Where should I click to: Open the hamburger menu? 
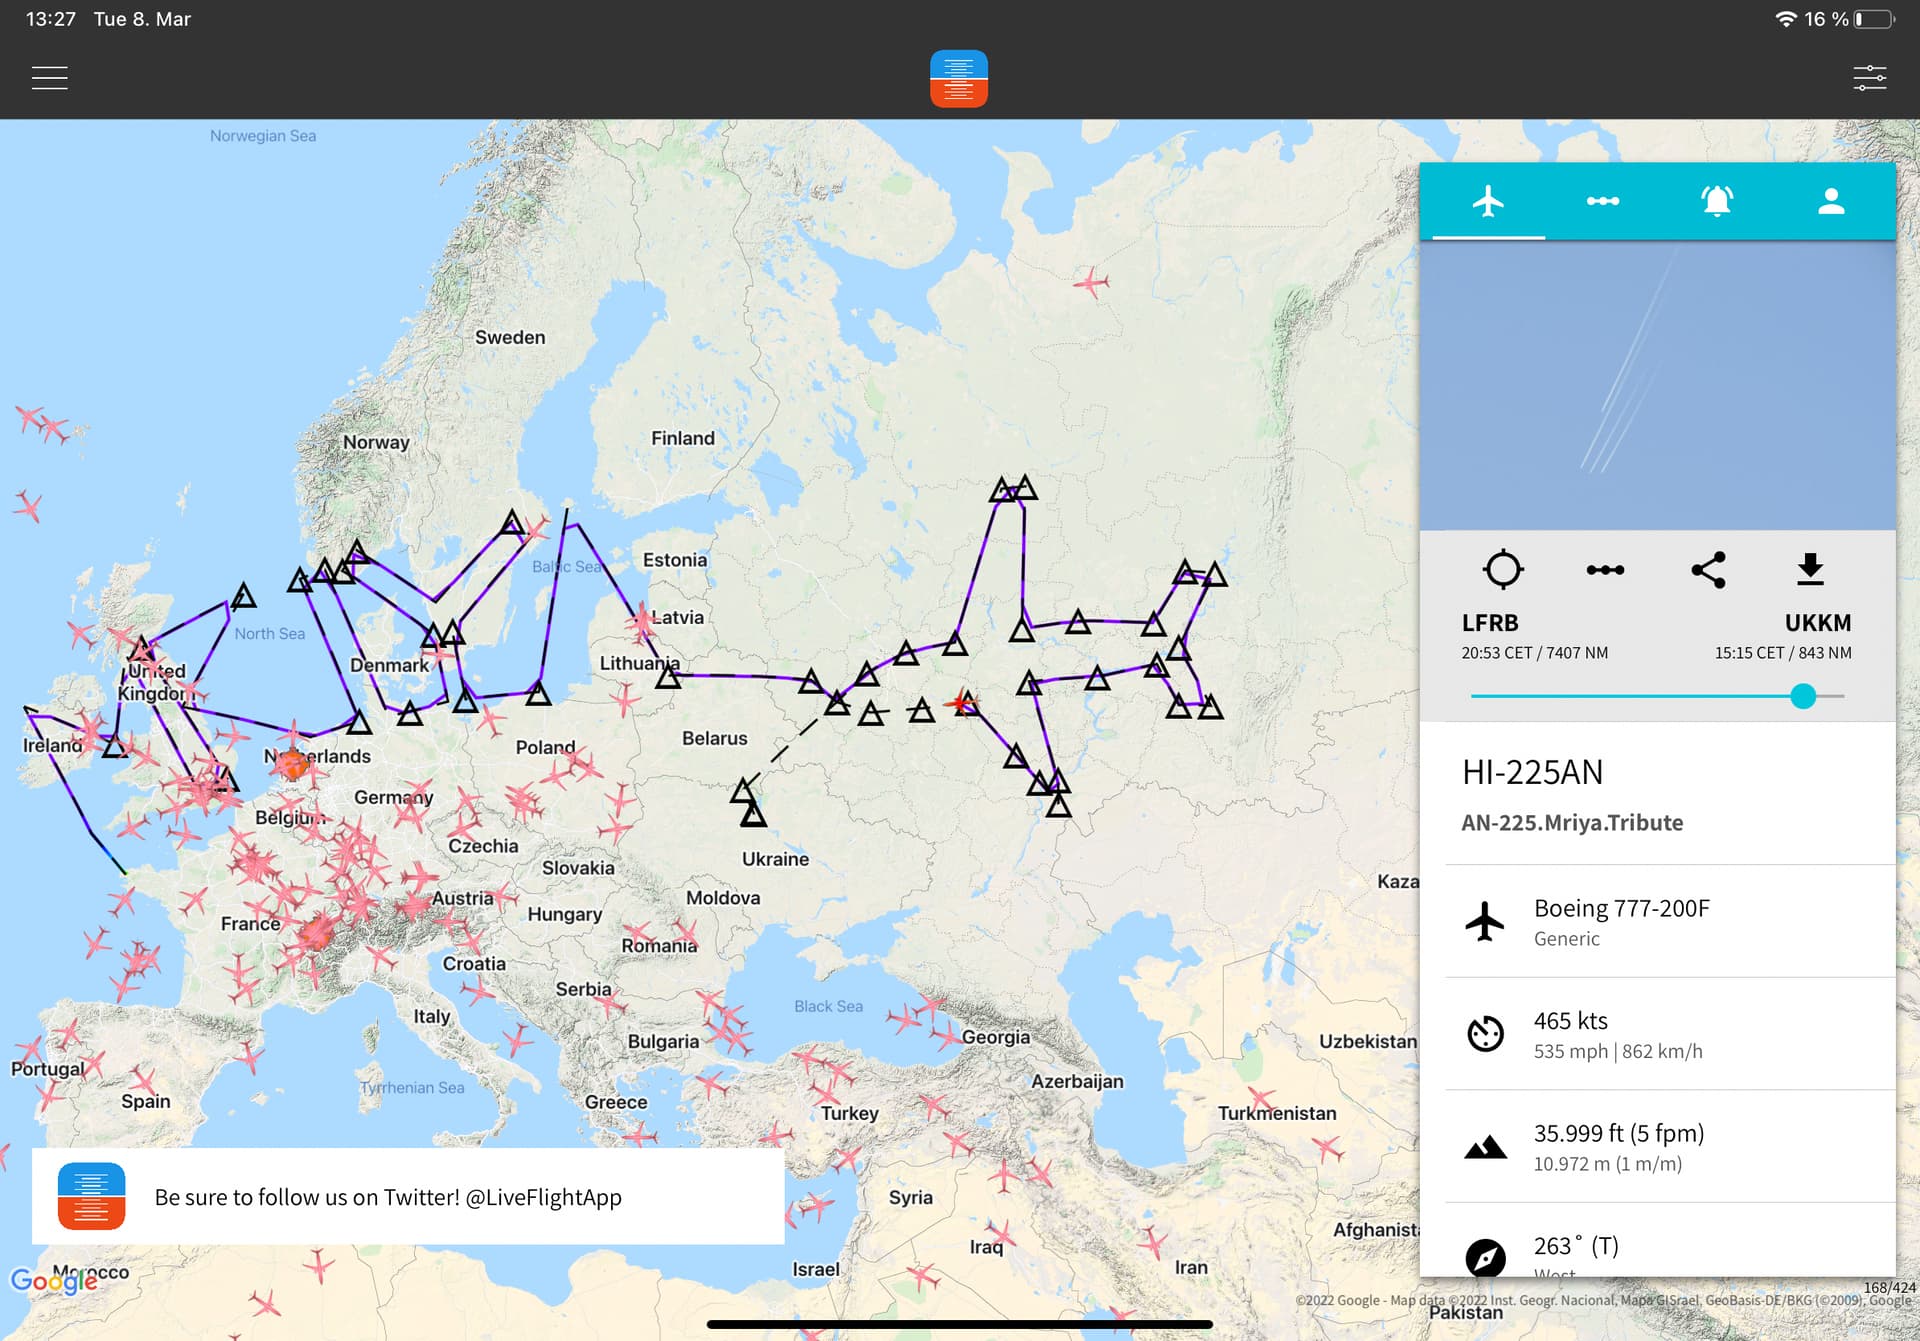(49, 78)
